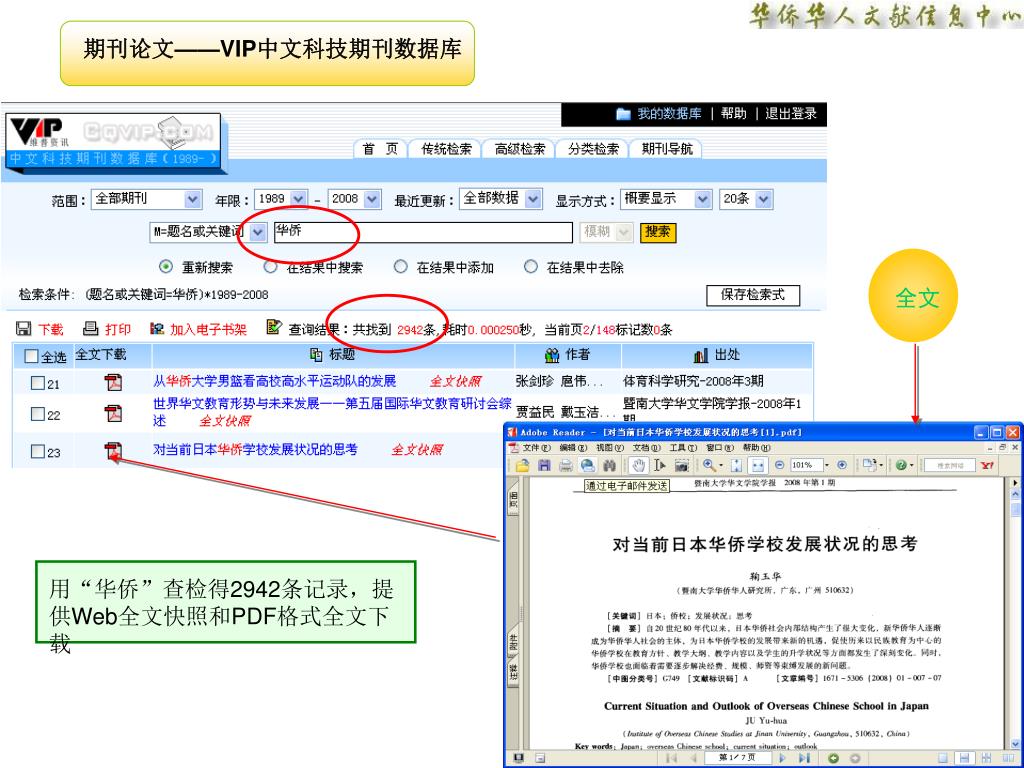Image resolution: width=1024 pixels, height=768 pixels.
Task: Click the red 下载 download icon
Action: (x=23, y=328)
